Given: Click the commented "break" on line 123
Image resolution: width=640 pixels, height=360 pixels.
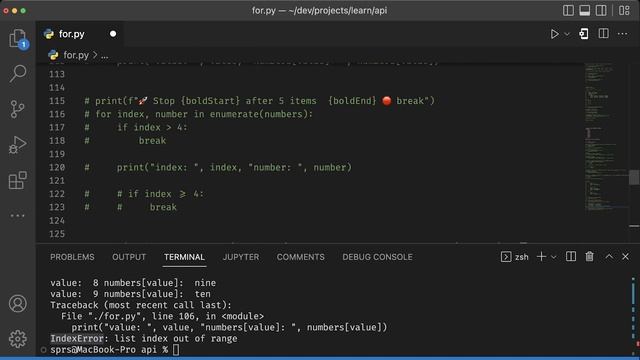Looking at the screenshot, I should (163, 207).
